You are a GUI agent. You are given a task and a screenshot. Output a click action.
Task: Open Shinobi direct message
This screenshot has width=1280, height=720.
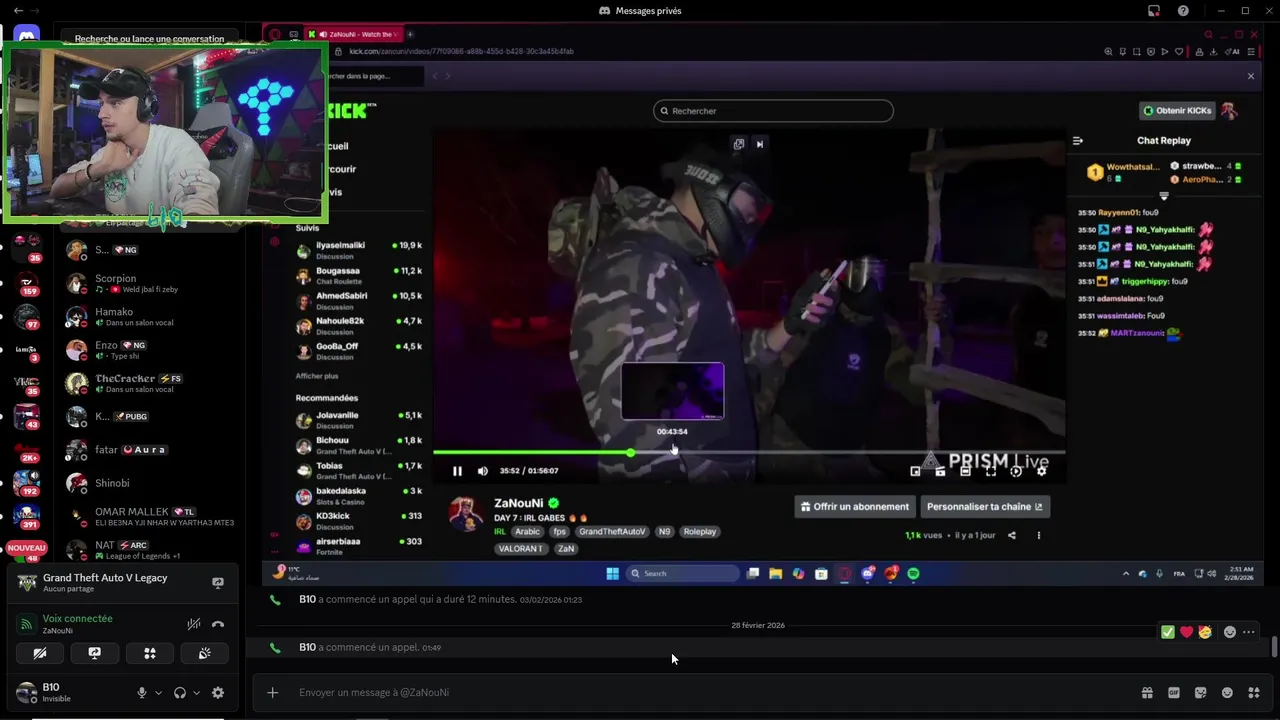[x=150, y=483]
